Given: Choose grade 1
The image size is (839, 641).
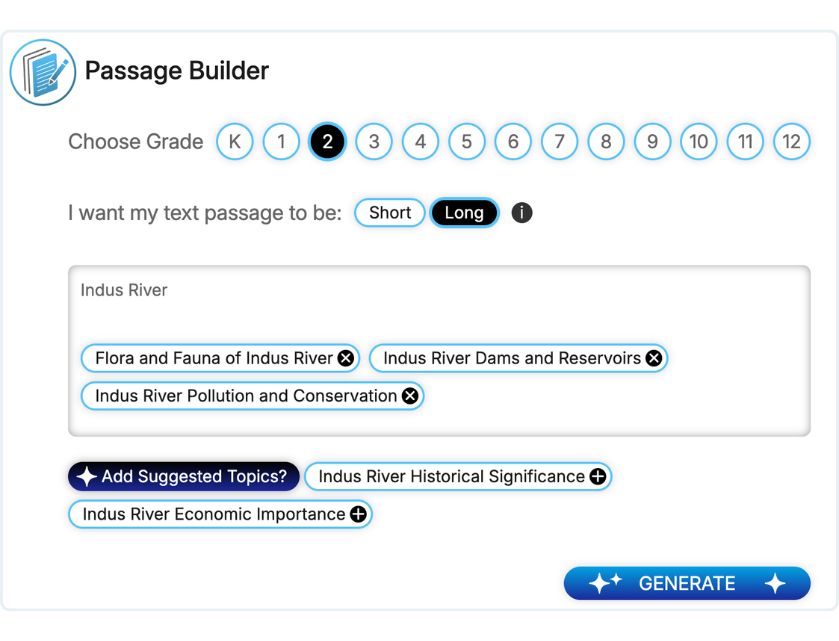Looking at the screenshot, I should coord(281,142).
